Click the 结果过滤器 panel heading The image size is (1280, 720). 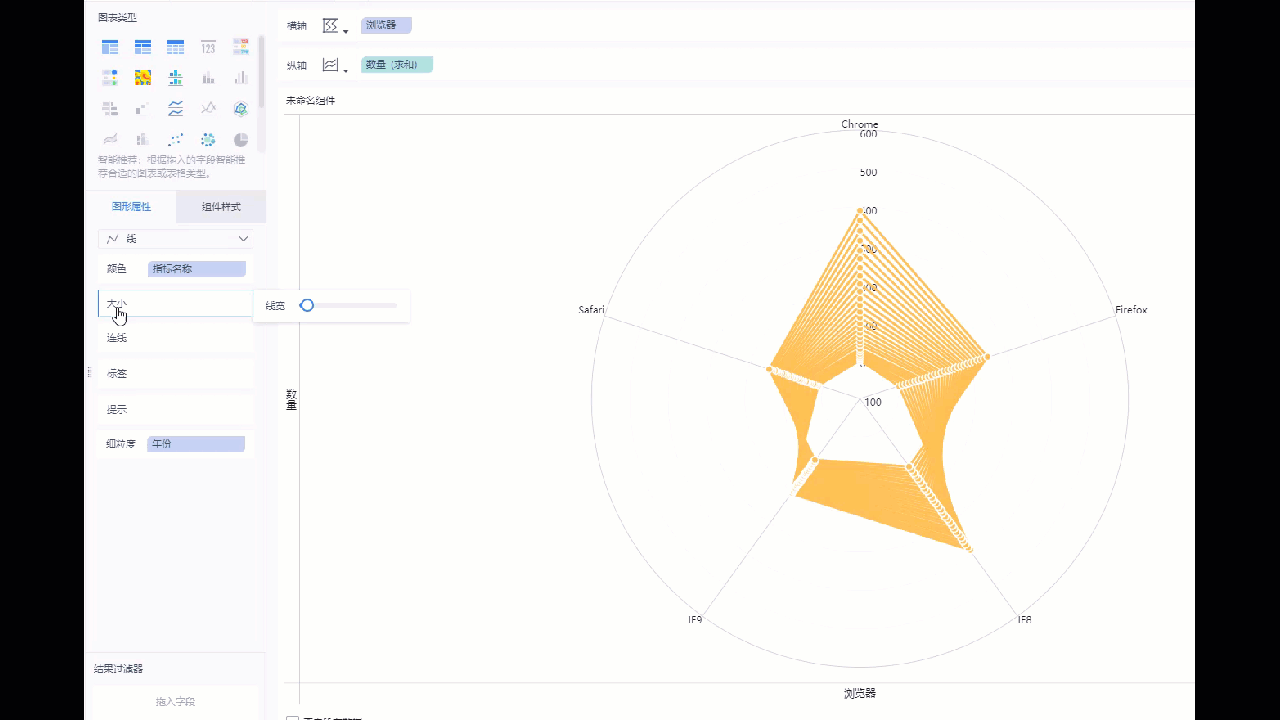pos(119,669)
